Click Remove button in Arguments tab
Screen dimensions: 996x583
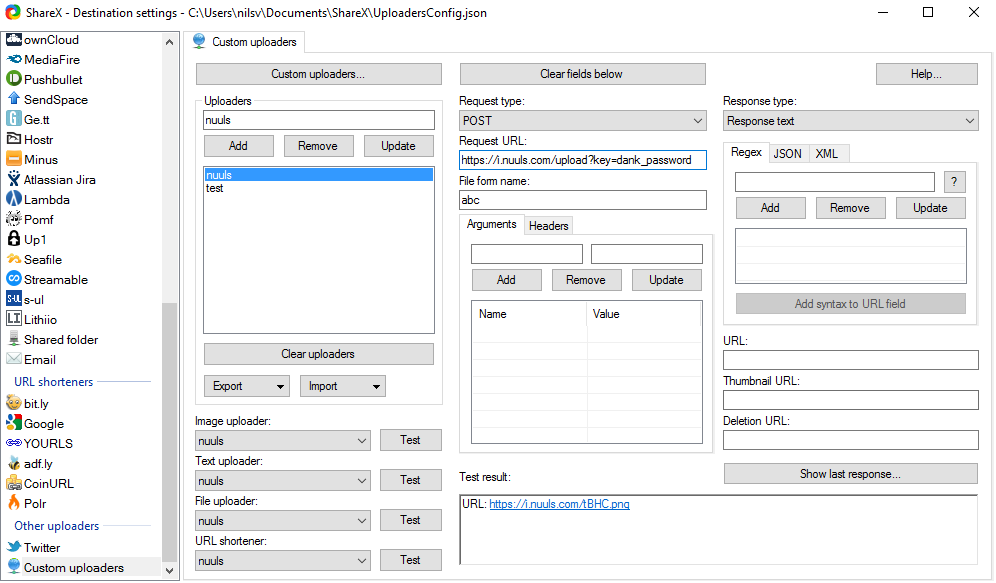(x=585, y=280)
